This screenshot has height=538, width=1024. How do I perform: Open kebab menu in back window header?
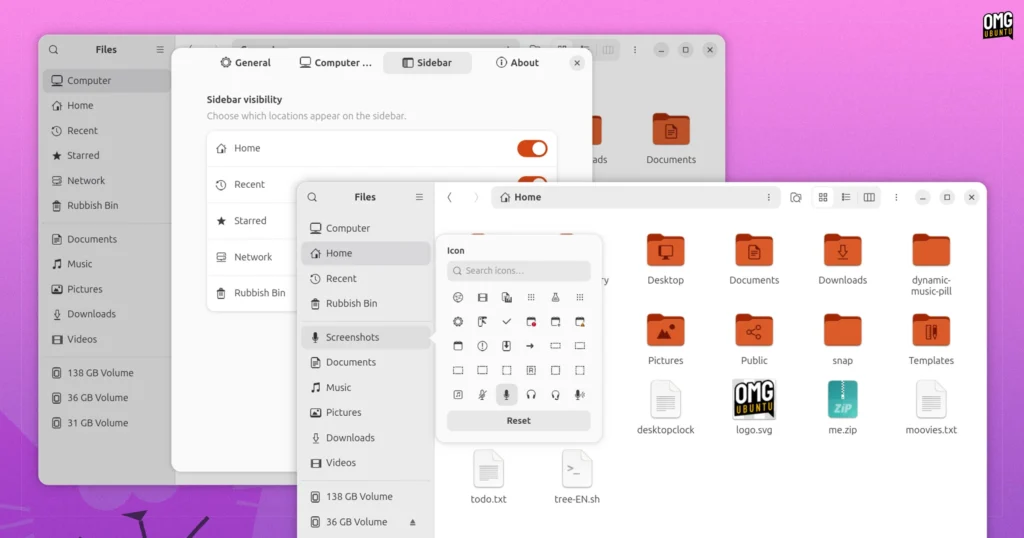click(635, 50)
